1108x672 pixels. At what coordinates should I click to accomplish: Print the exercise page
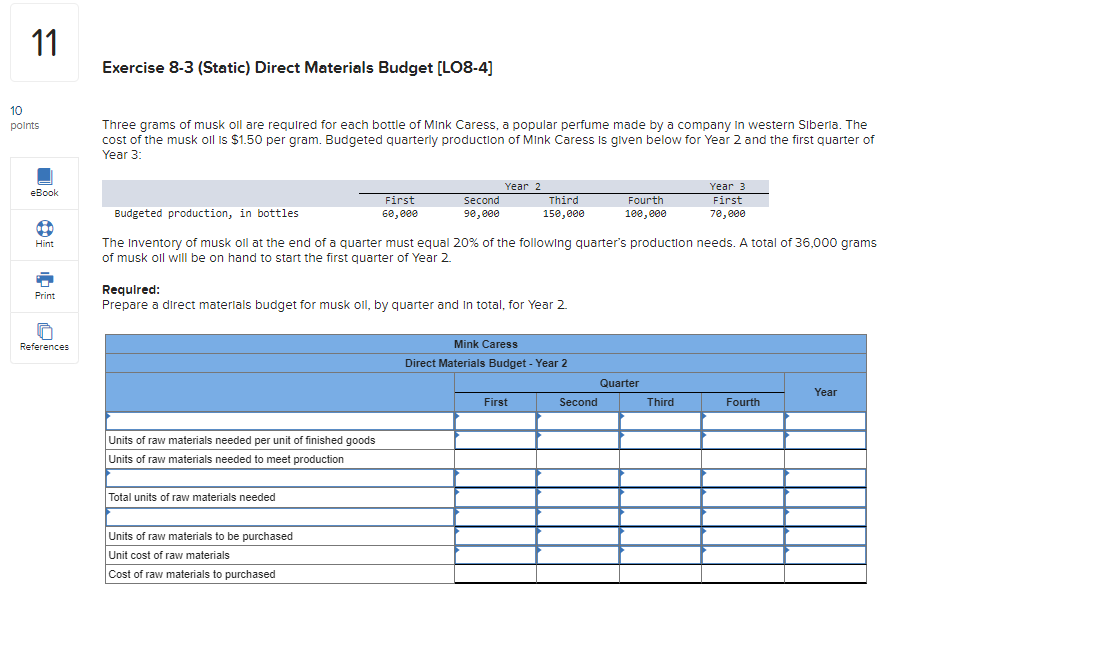tap(43, 287)
